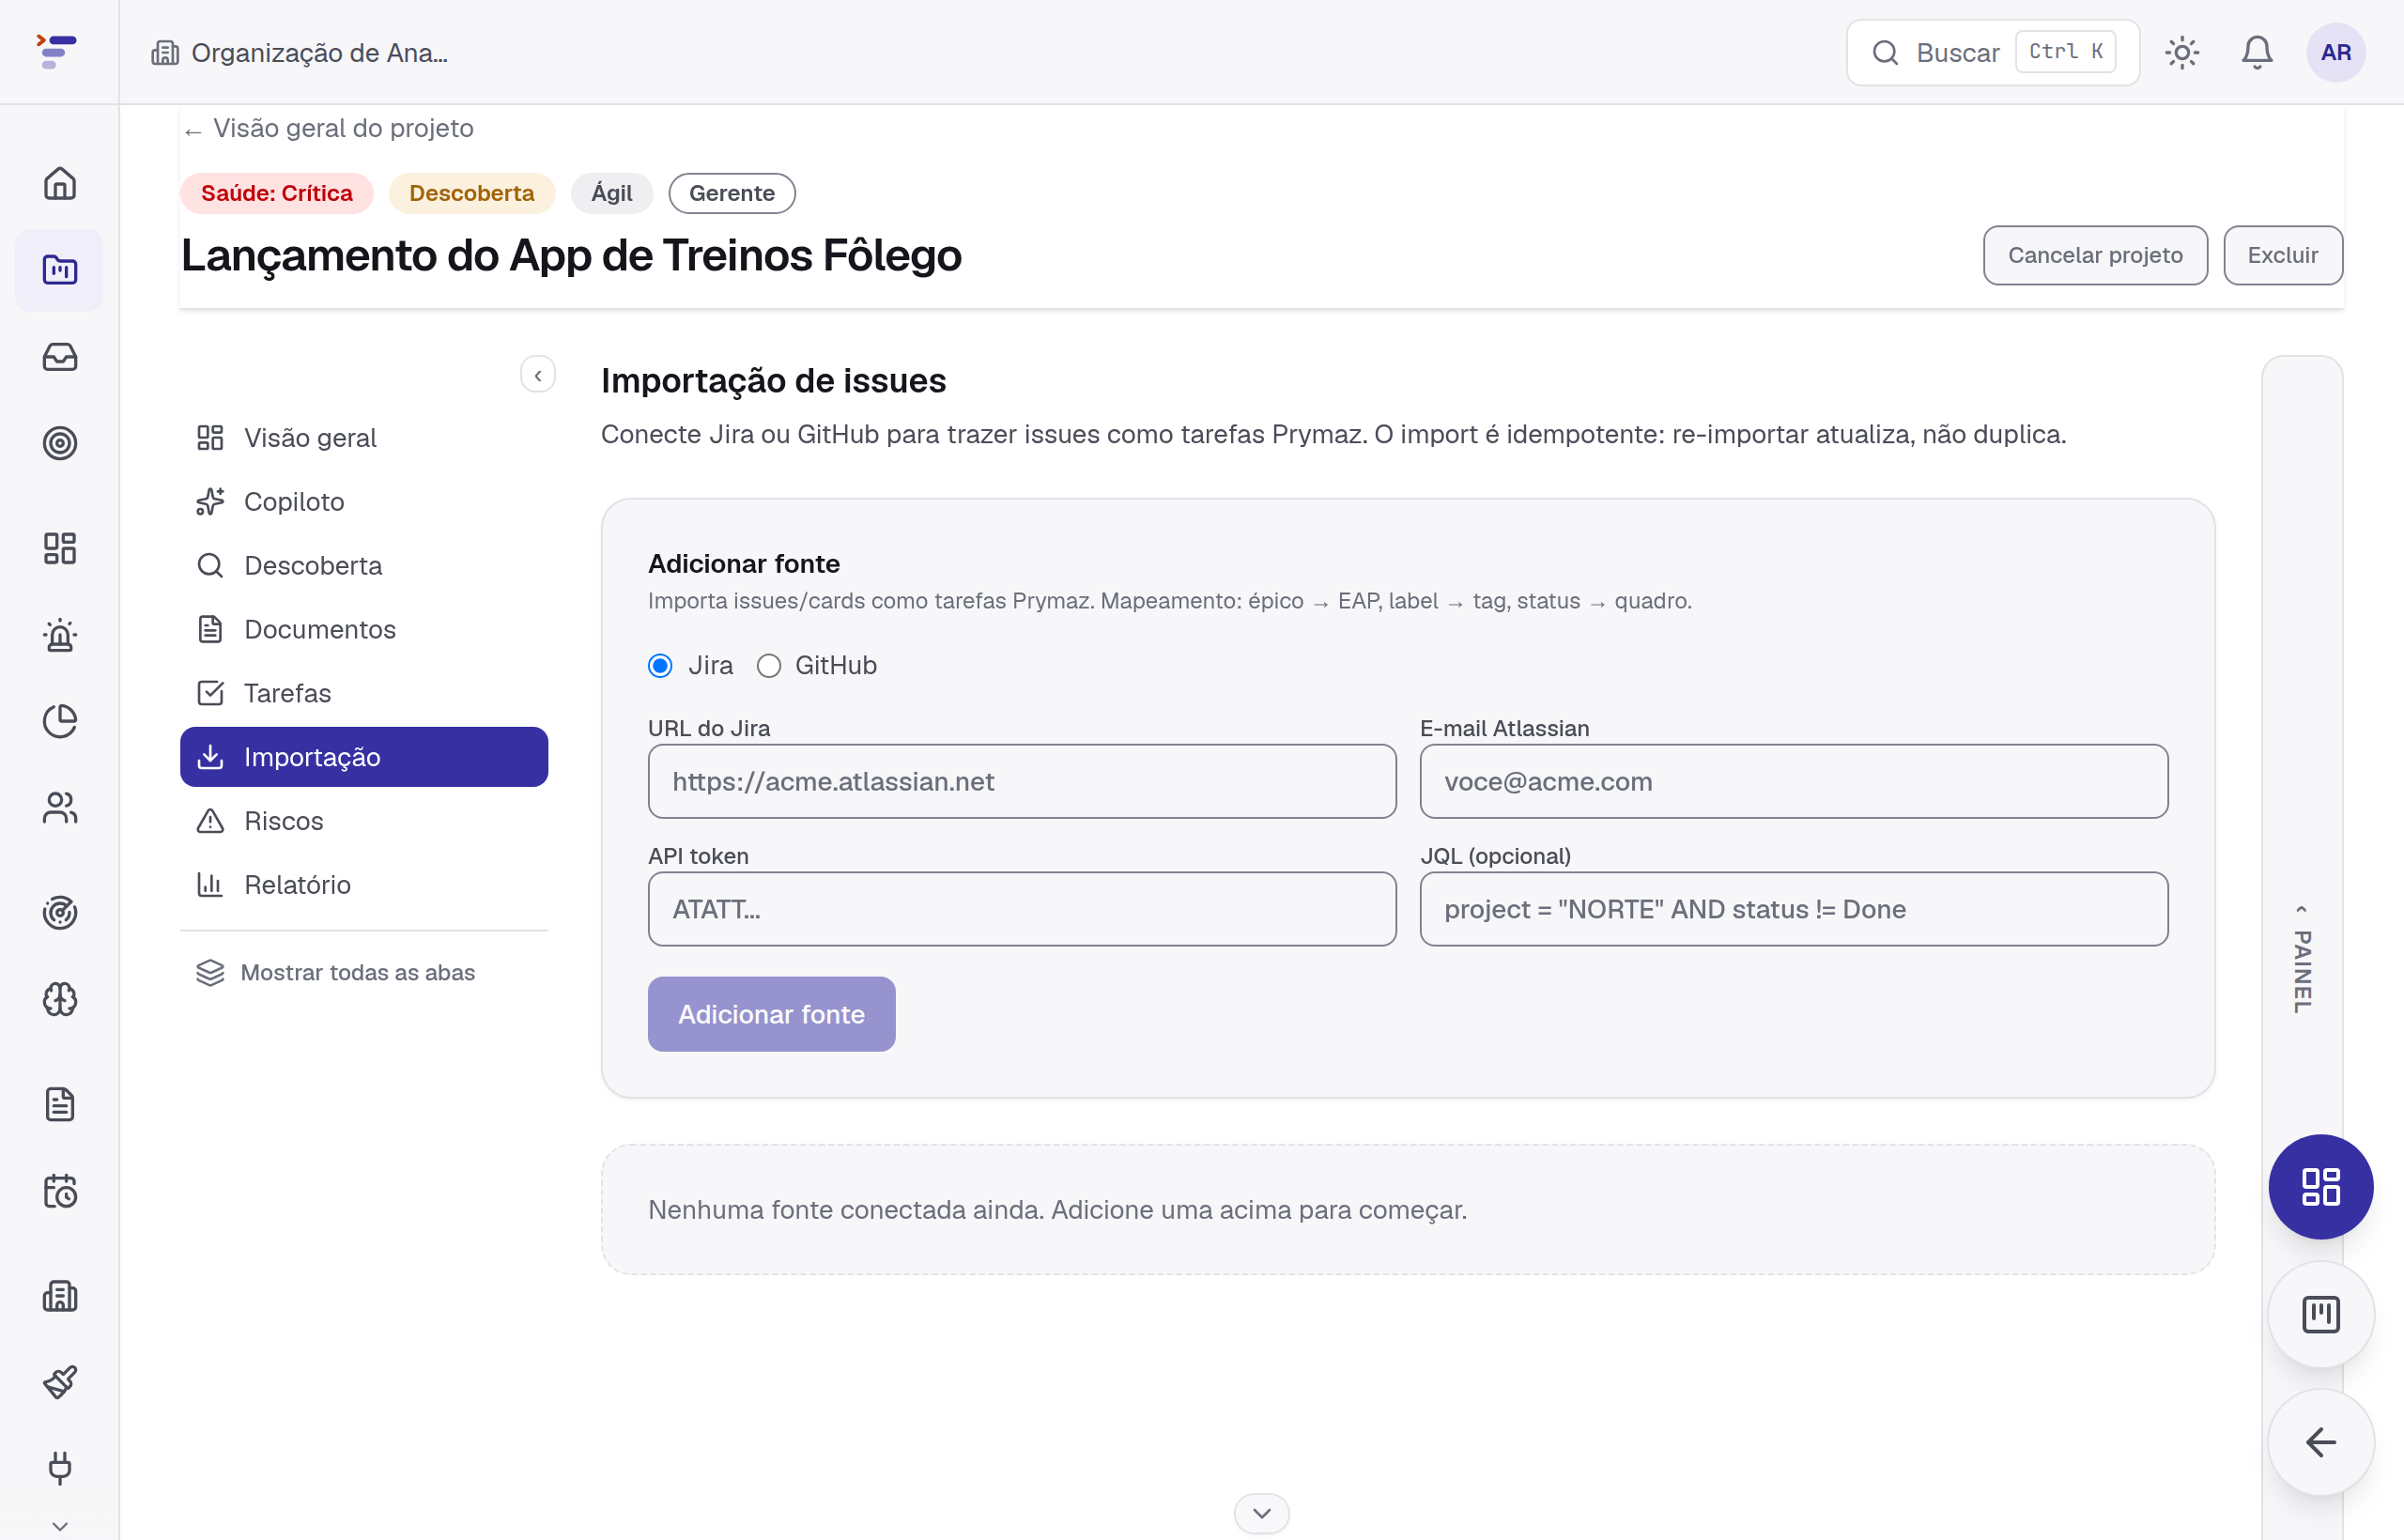This screenshot has height=1540, width=2404.
Task: Open the home icon in left sidebar
Action: point(60,183)
